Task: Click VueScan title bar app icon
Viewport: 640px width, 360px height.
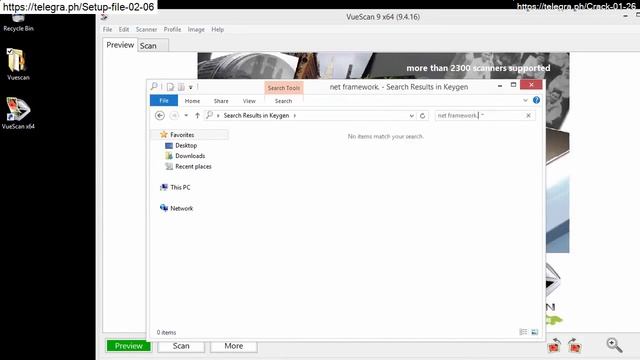Action: (104, 17)
